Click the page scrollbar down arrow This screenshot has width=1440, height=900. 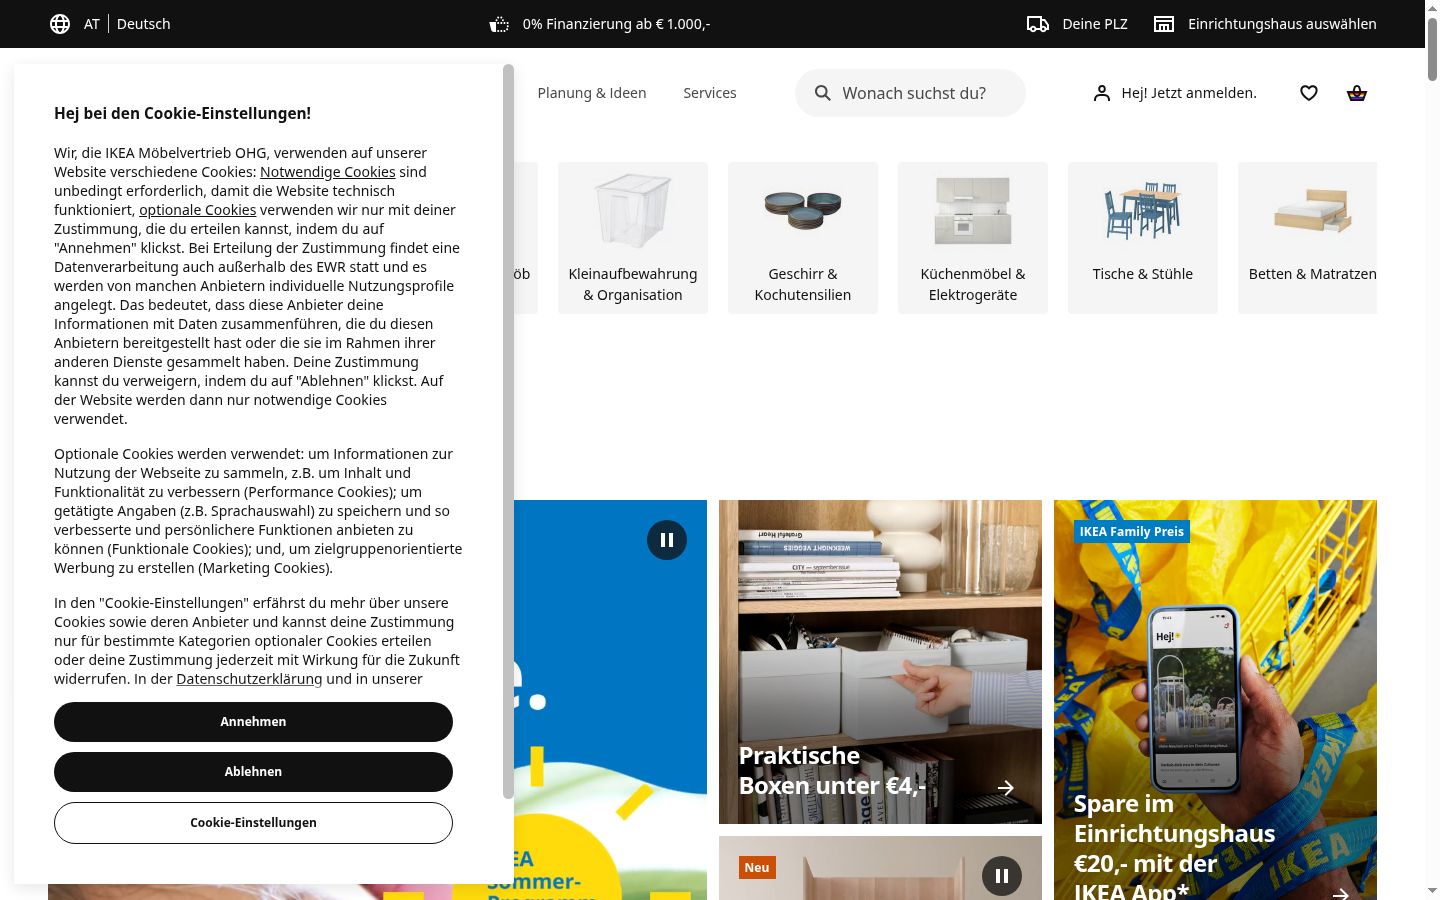click(x=1432, y=891)
